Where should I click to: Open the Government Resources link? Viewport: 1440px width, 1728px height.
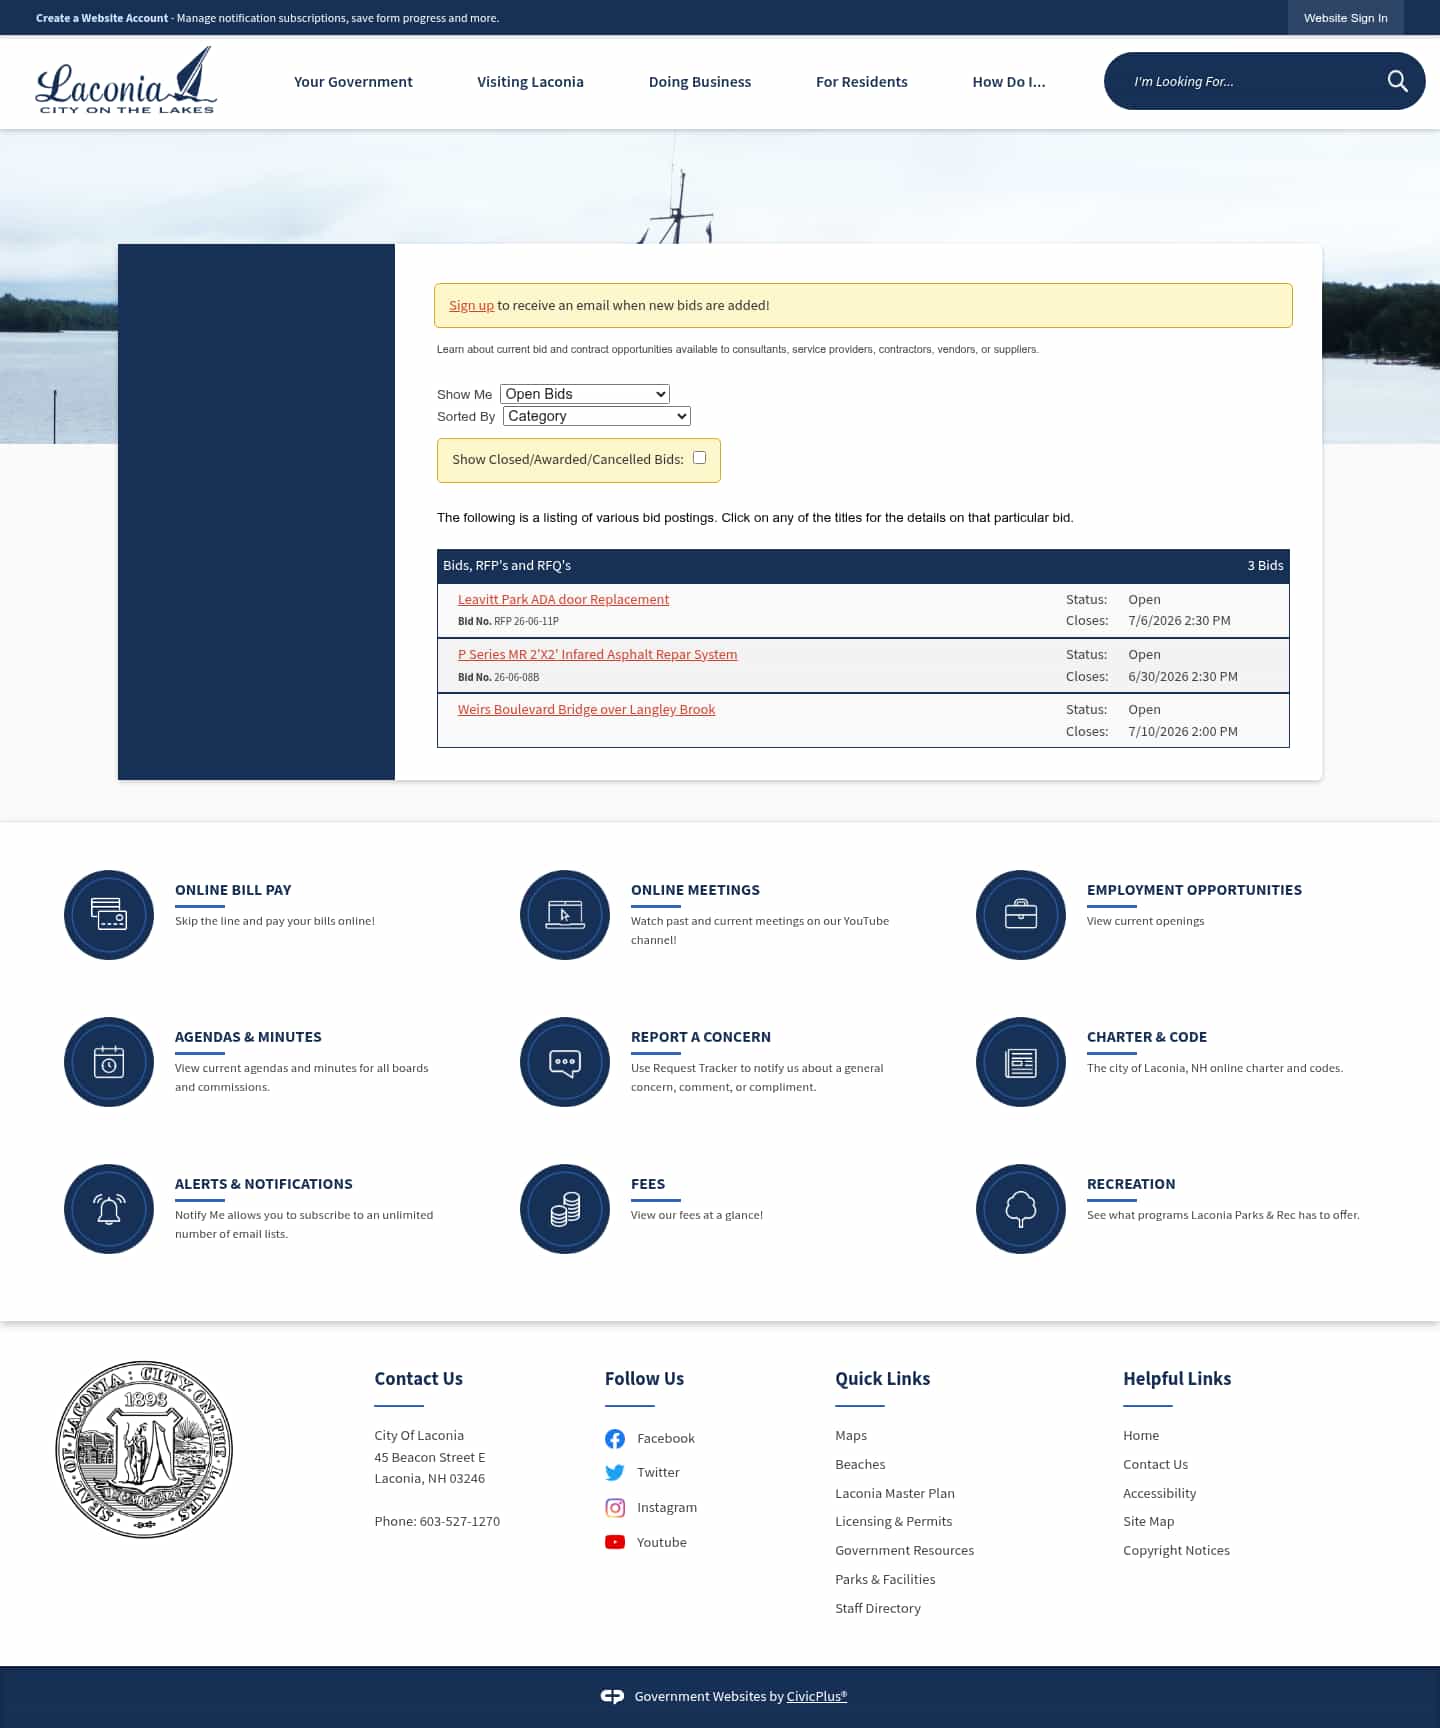tap(905, 1550)
